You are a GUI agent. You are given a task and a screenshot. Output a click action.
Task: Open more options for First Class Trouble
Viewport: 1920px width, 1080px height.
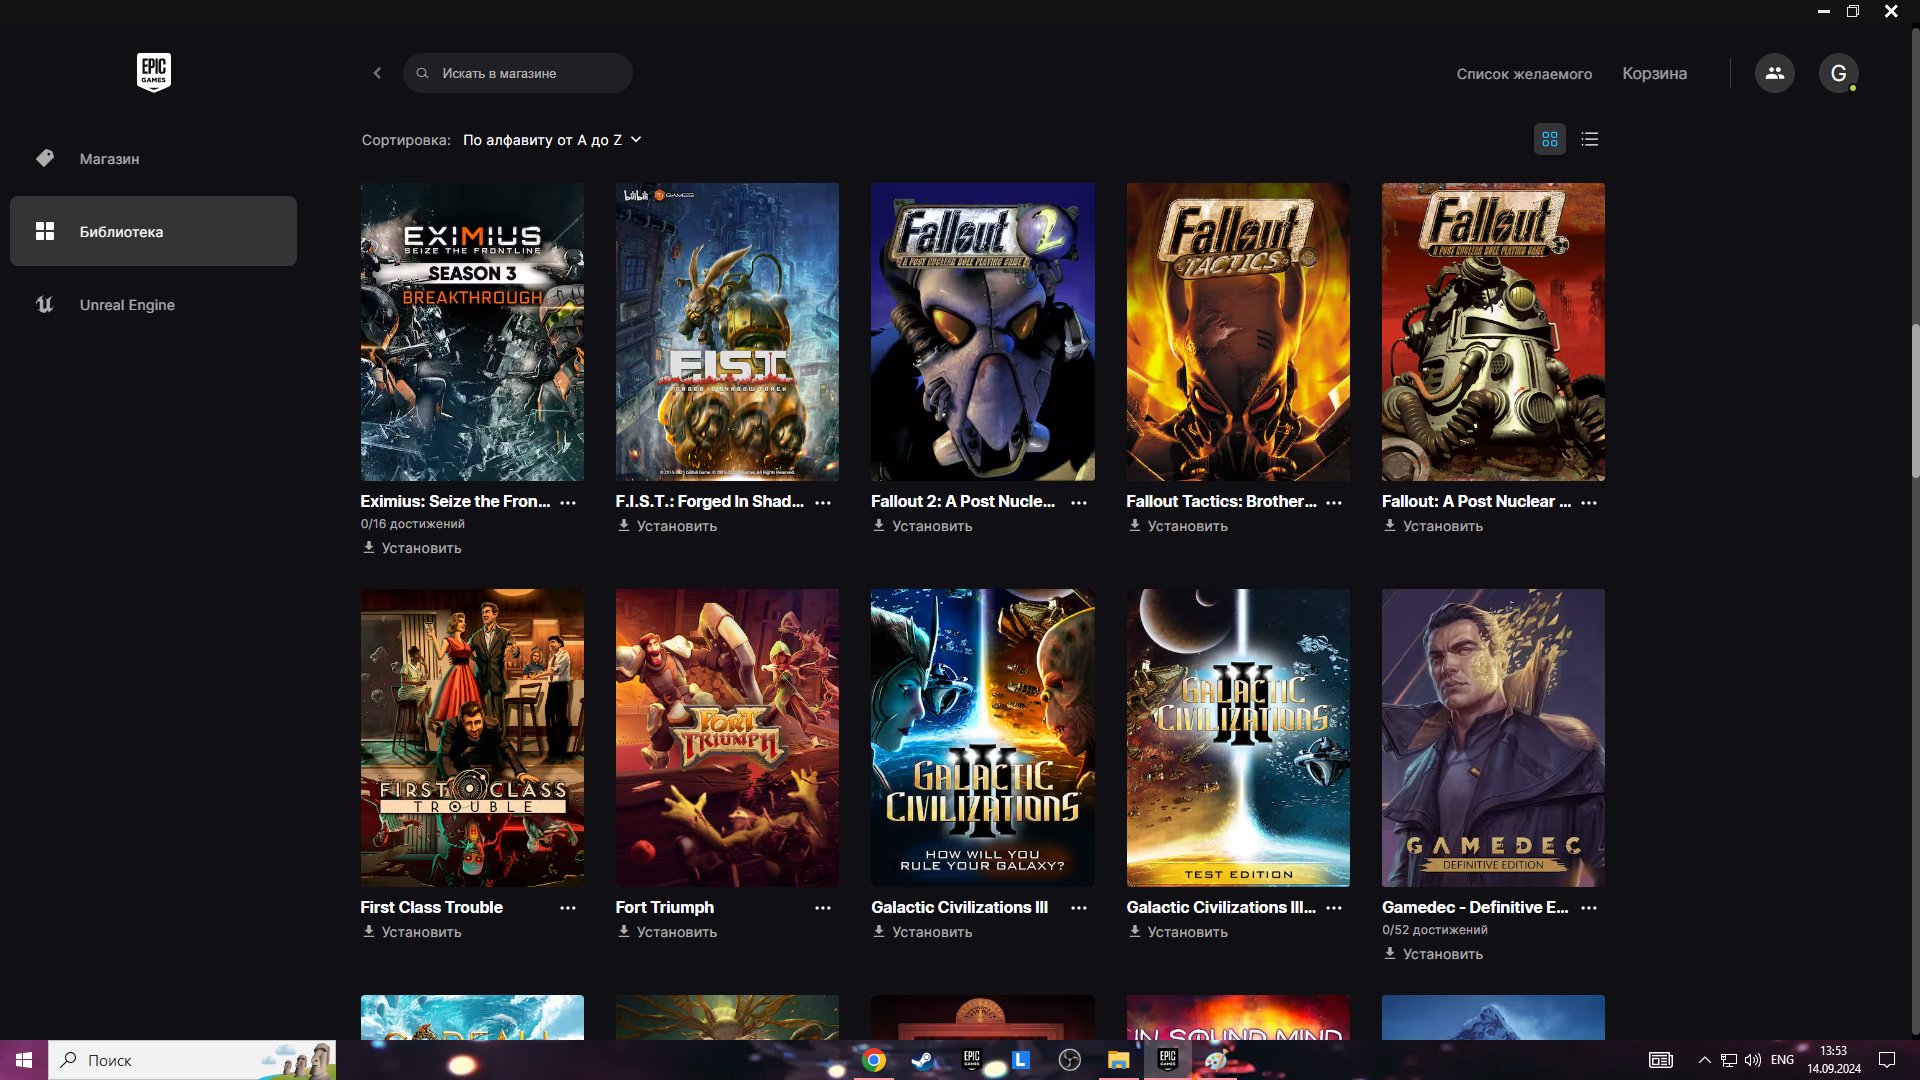point(568,908)
